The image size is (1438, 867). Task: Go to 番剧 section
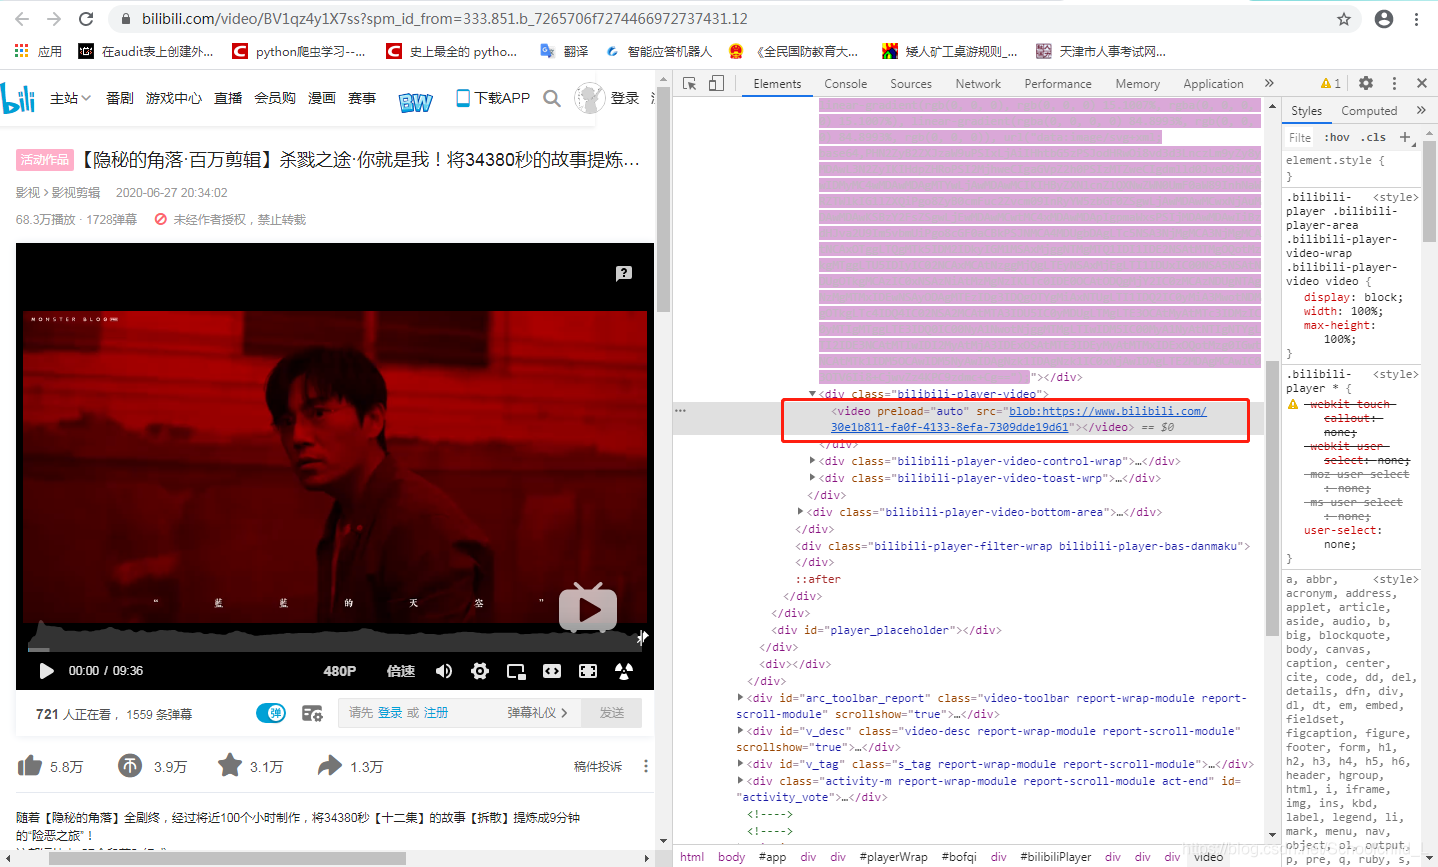(120, 98)
